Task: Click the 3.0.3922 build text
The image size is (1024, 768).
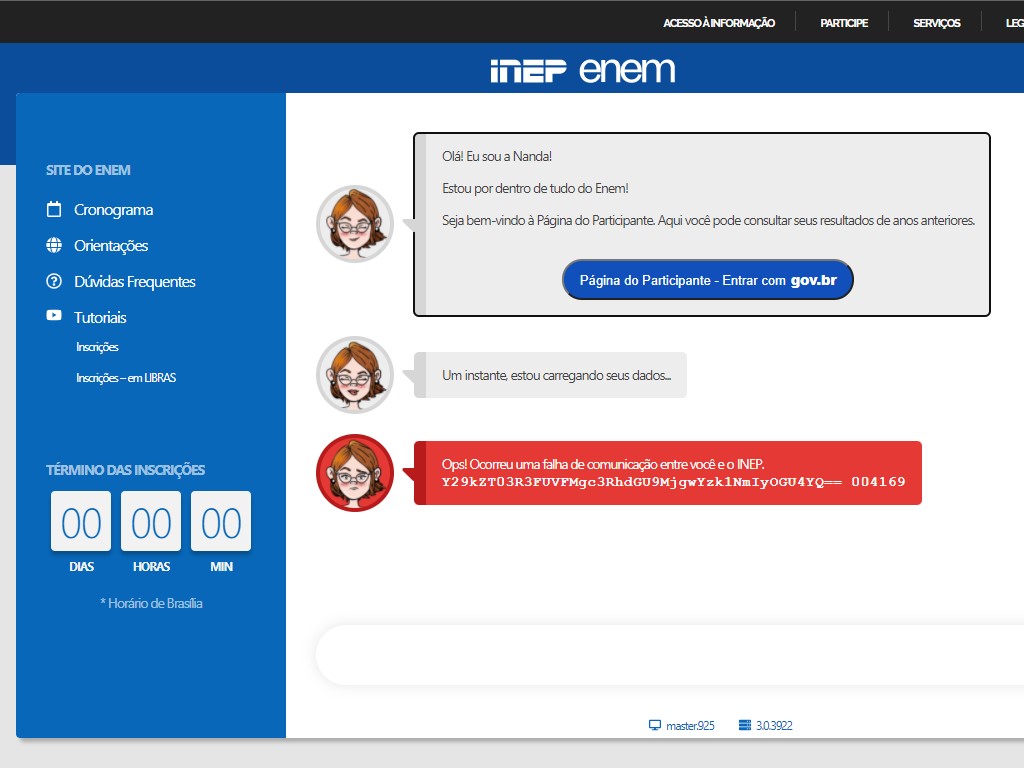Action: tap(774, 726)
